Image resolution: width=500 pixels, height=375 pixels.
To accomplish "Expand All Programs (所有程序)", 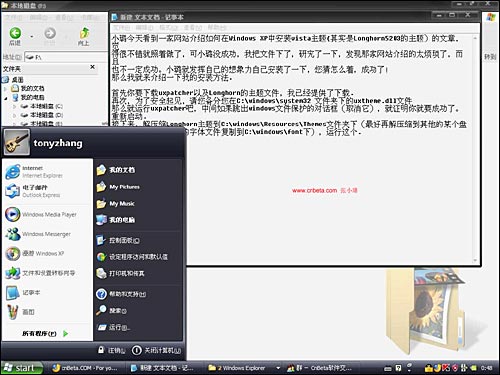I will (x=45, y=333).
